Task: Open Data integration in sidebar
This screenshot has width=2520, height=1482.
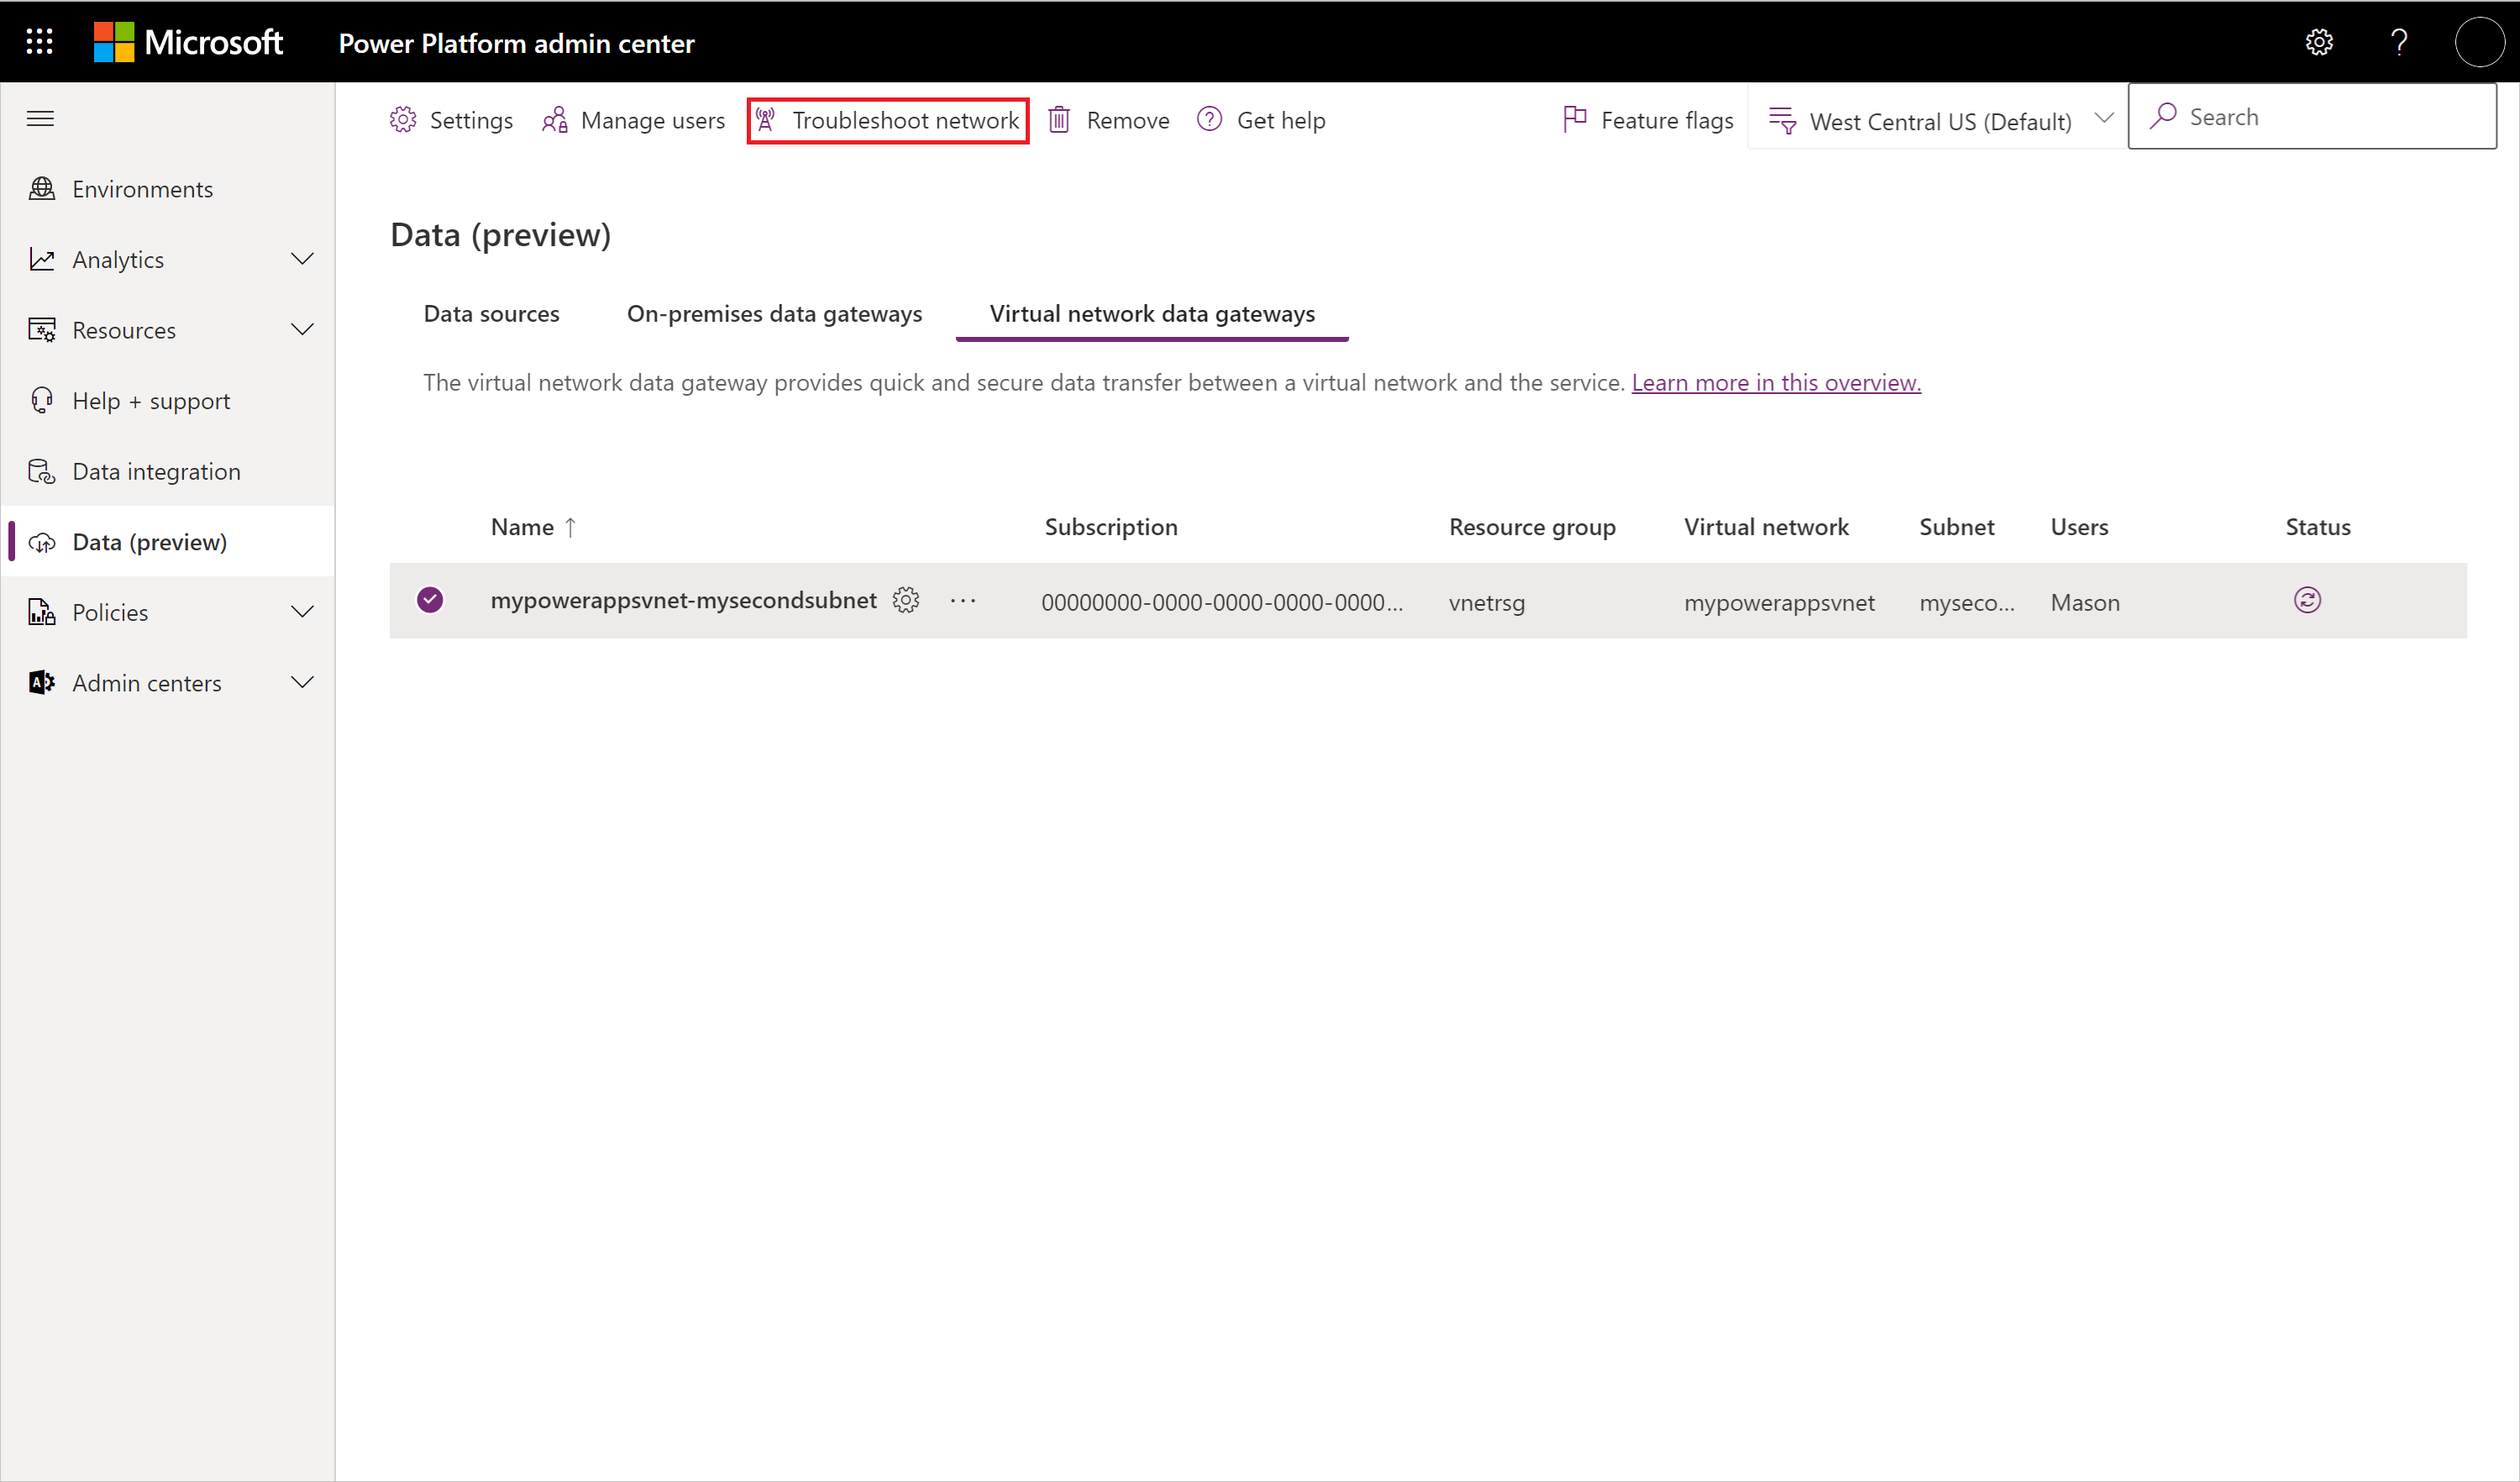Action: pyautogui.click(x=168, y=471)
